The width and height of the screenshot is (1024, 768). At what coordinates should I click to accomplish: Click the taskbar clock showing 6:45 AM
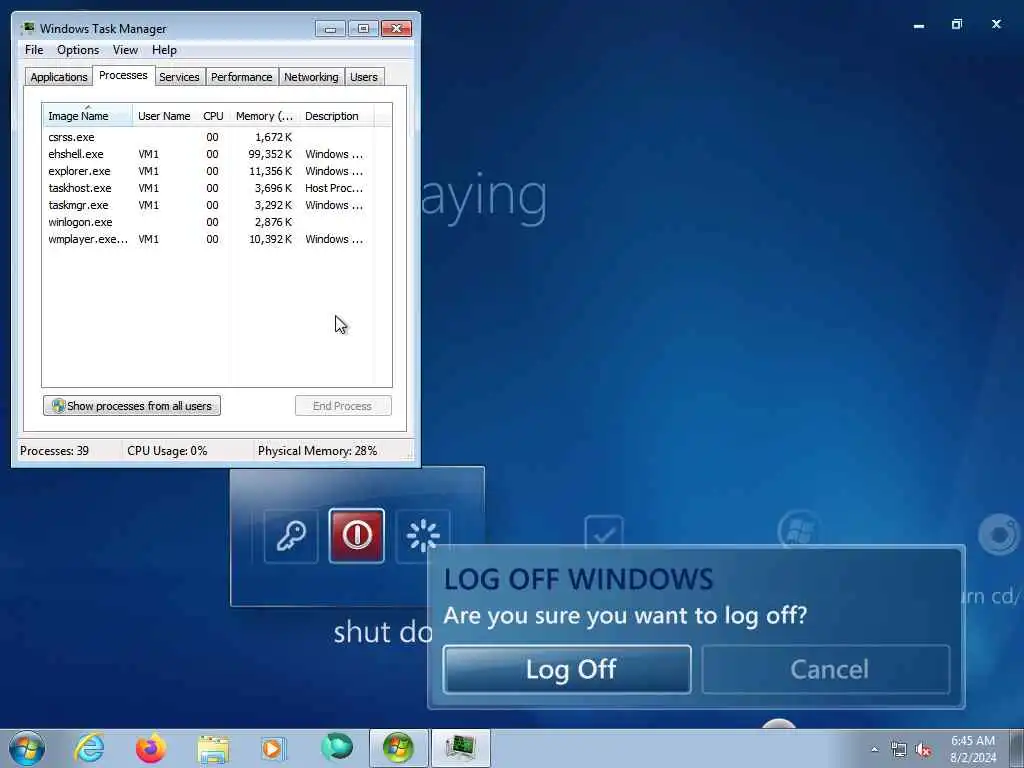(973, 749)
